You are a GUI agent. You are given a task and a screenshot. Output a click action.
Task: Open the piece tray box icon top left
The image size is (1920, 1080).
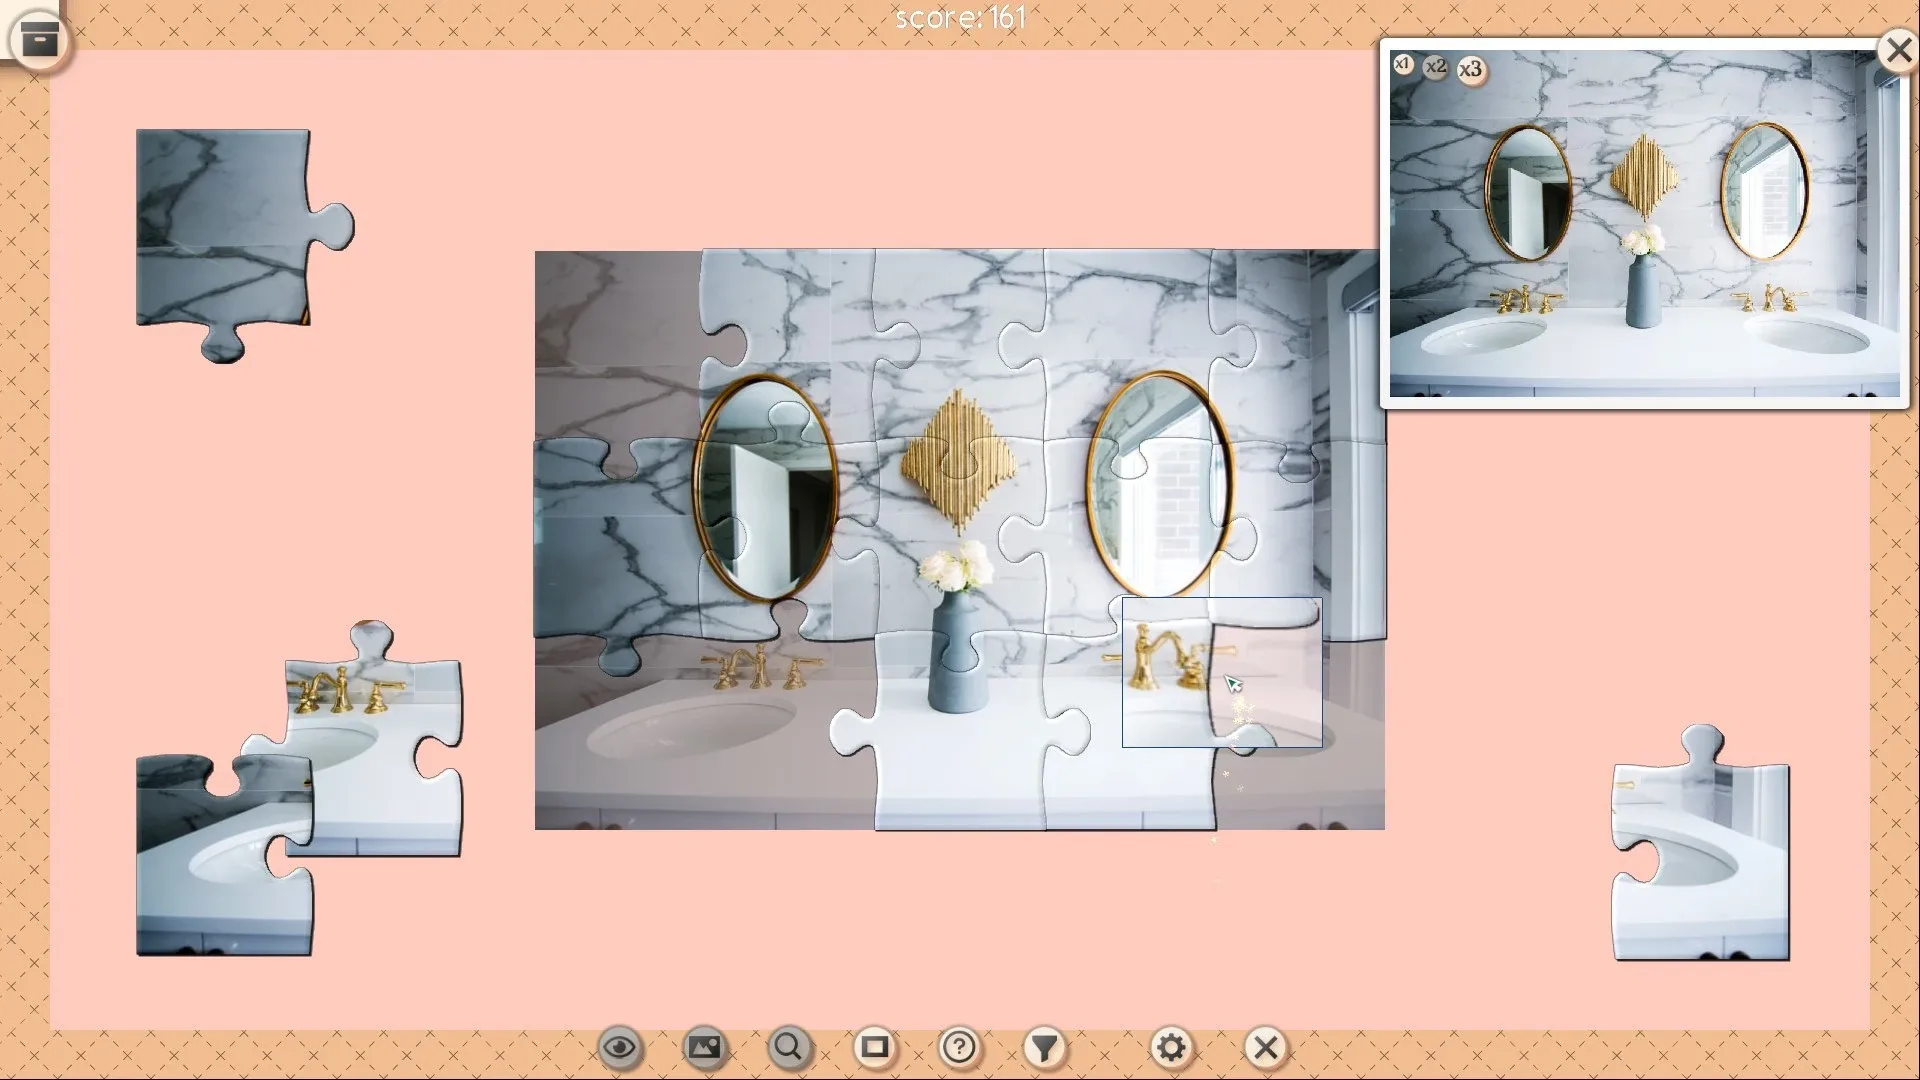(x=38, y=38)
